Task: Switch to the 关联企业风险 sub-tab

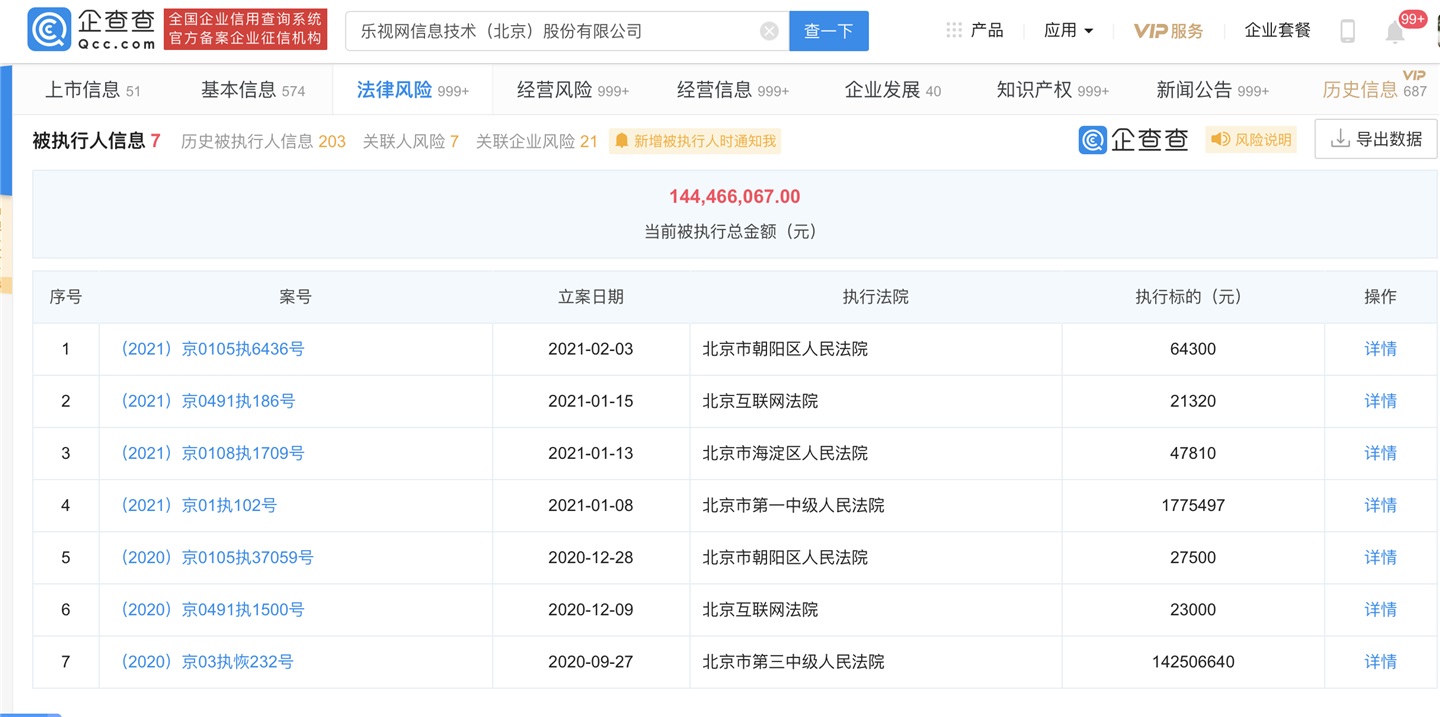Action: pyautogui.click(x=536, y=142)
